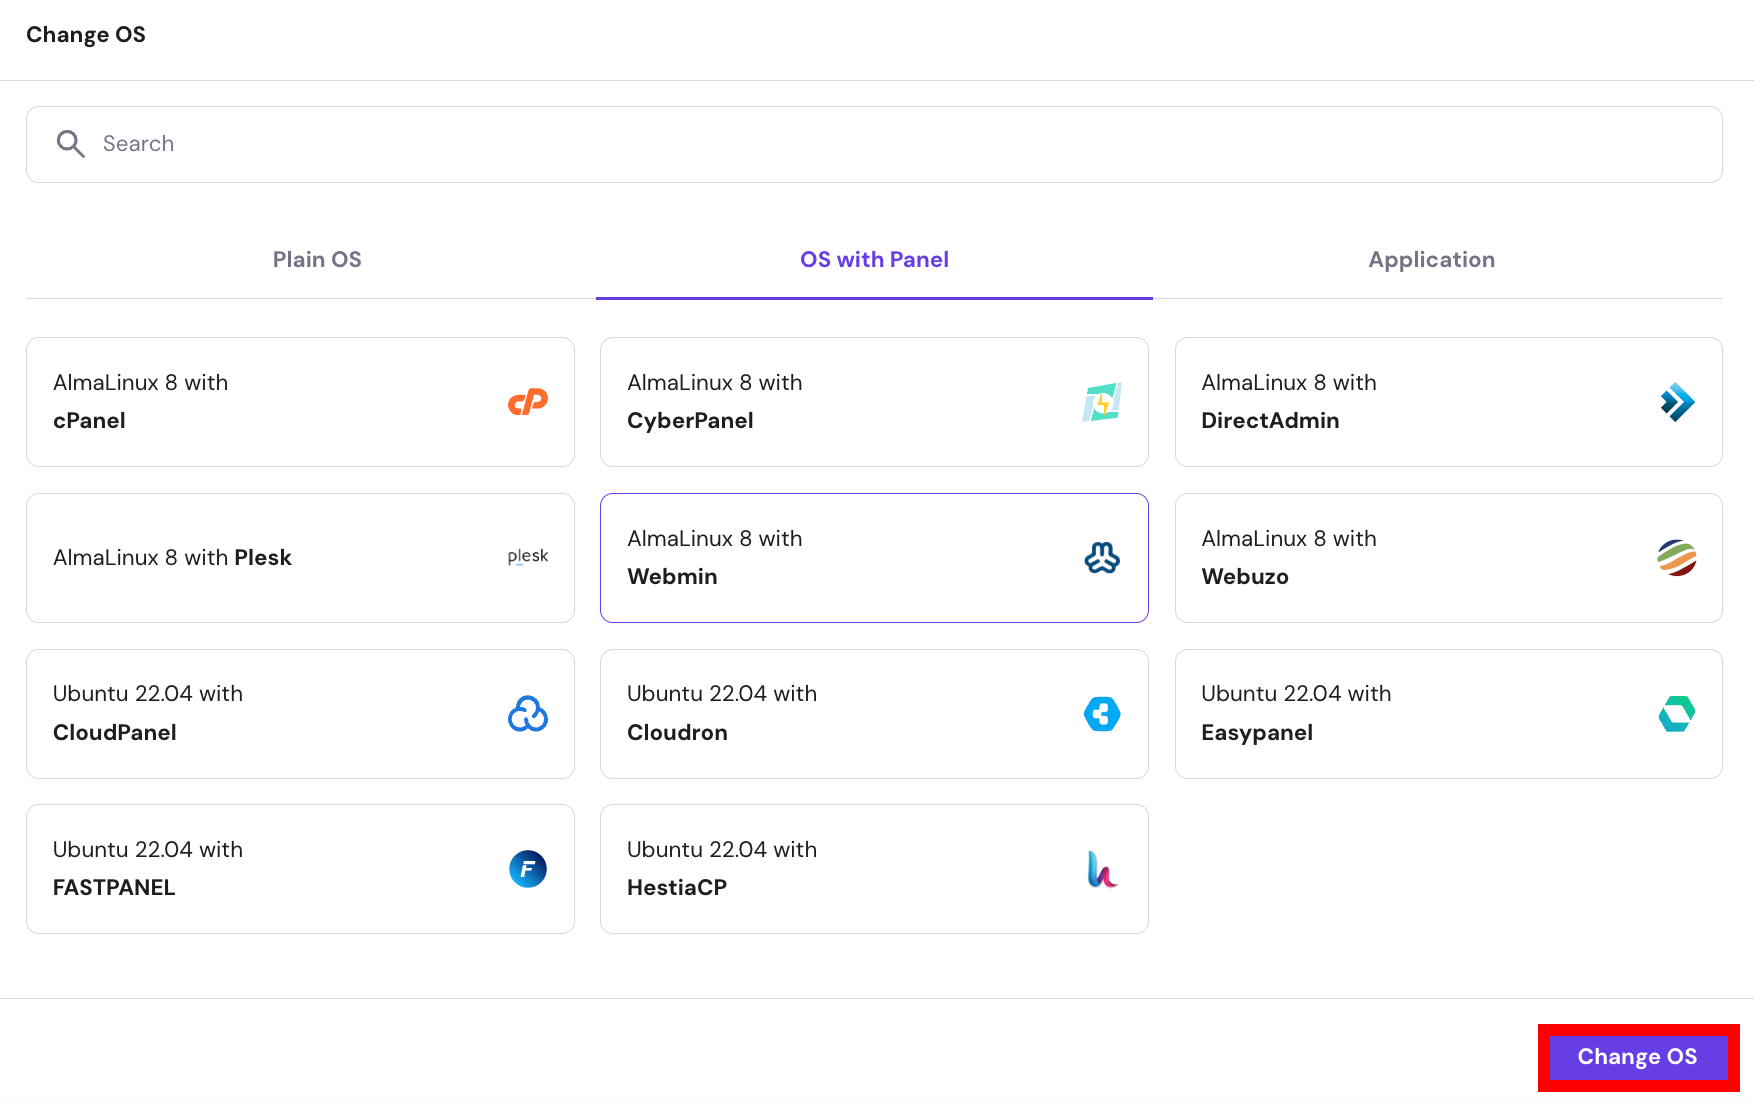The width and height of the screenshot is (1754, 1110).
Task: Select AlmaLinux 8 with cPanel option
Action: 300,402
